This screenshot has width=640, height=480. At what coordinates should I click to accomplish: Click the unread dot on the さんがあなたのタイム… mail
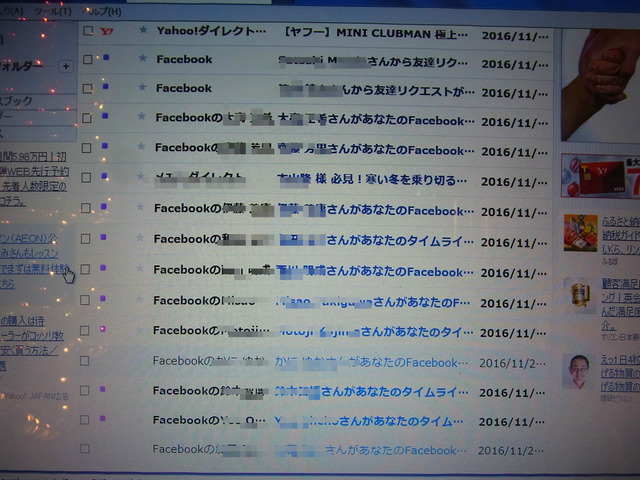tap(102, 418)
